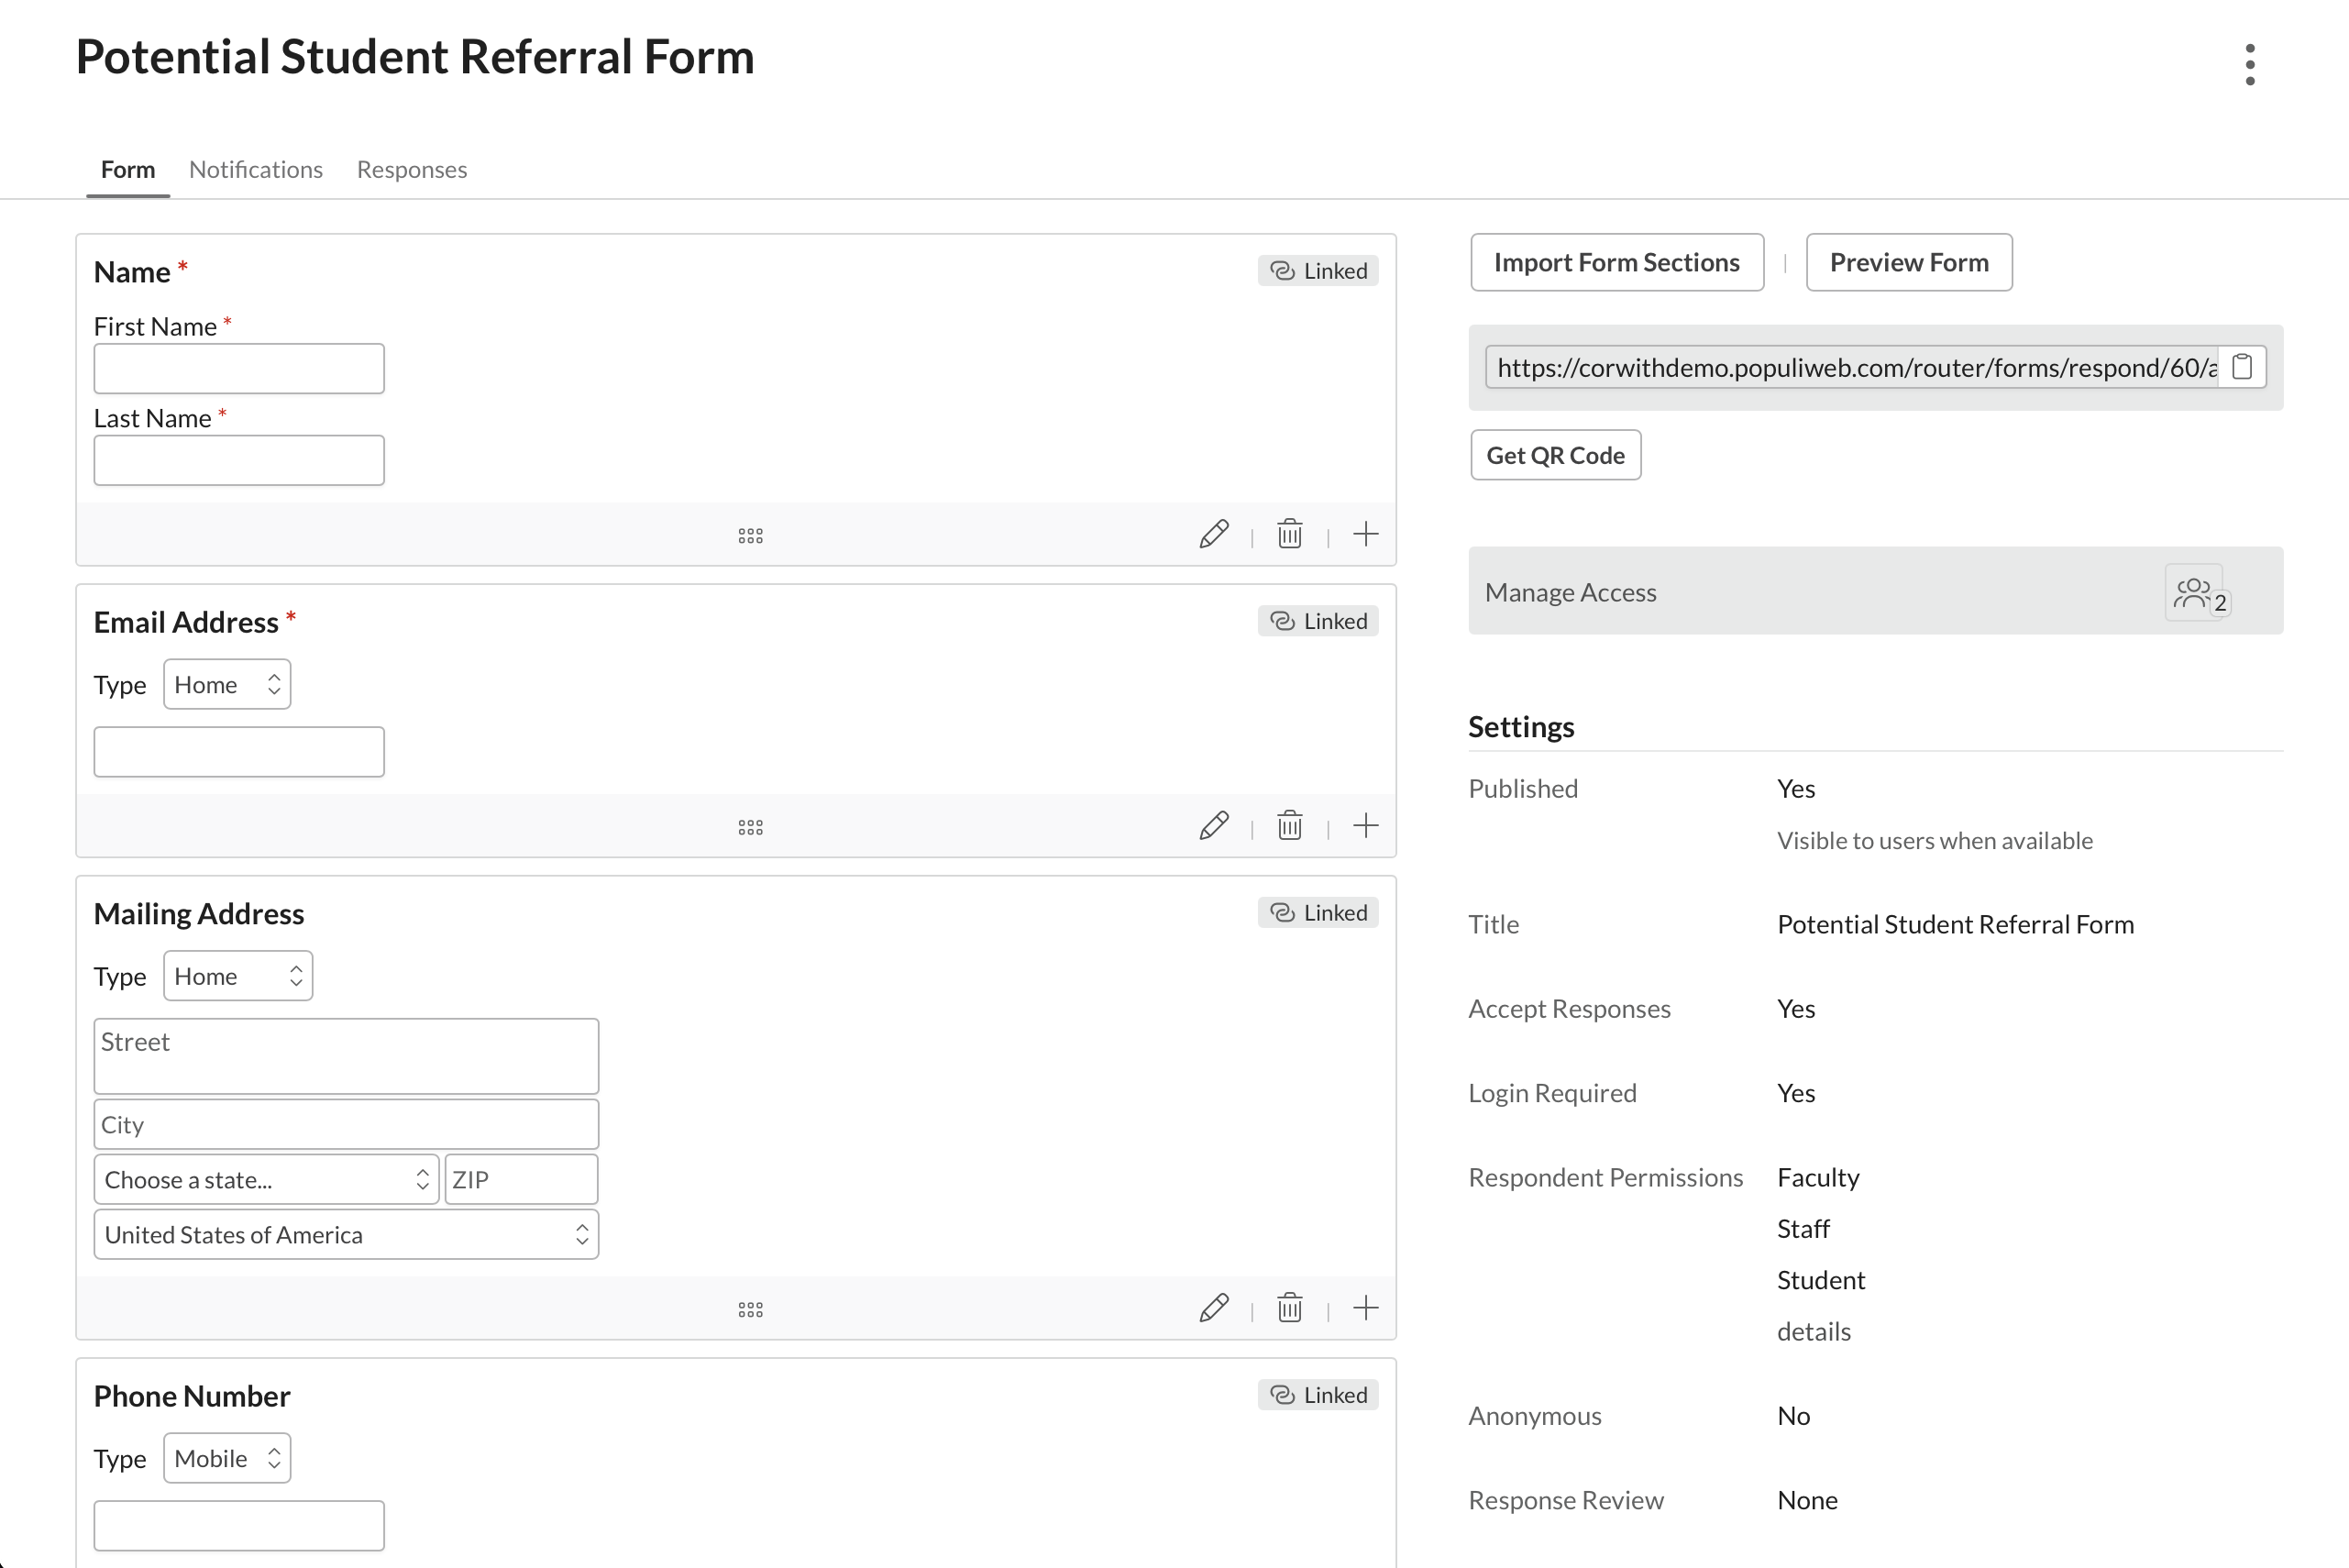2349x1568 pixels.
Task: Open the Phone Number Type dropdown showing Mobile
Action: pyautogui.click(x=226, y=1458)
